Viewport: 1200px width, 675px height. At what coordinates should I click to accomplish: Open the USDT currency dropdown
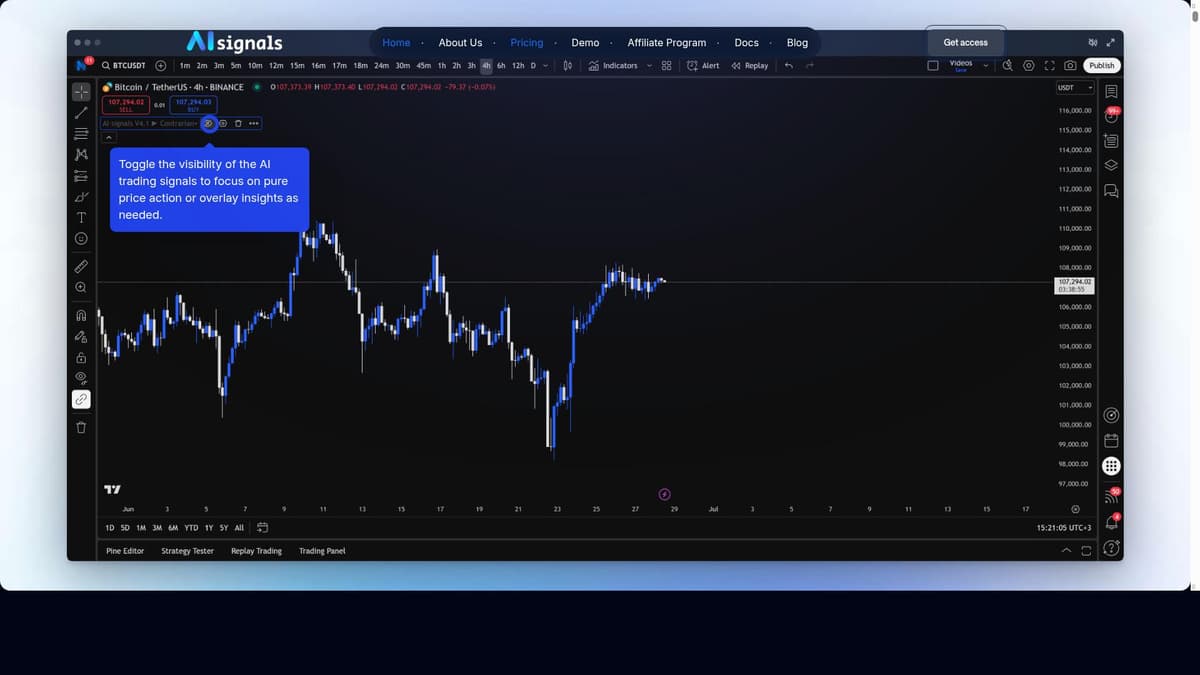coord(1076,87)
